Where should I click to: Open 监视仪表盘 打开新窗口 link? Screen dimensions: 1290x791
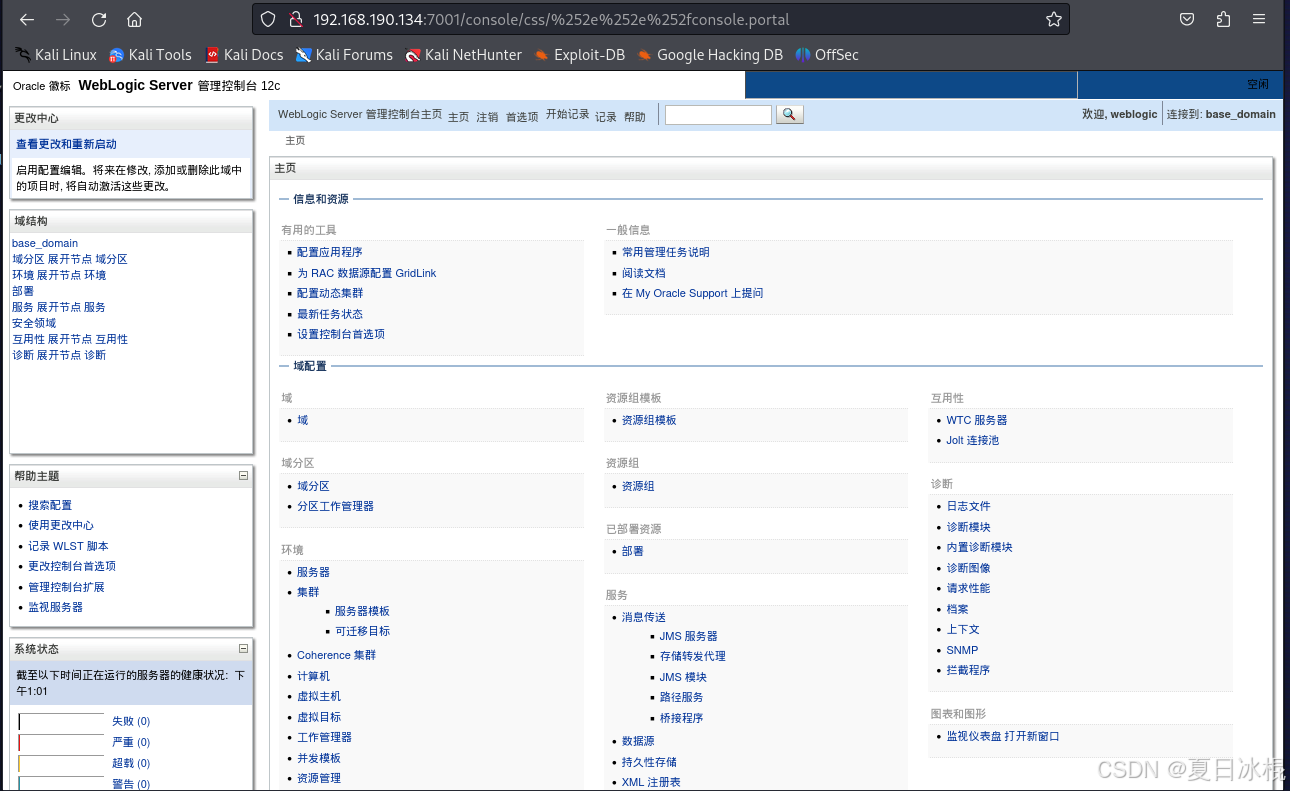click(1003, 736)
